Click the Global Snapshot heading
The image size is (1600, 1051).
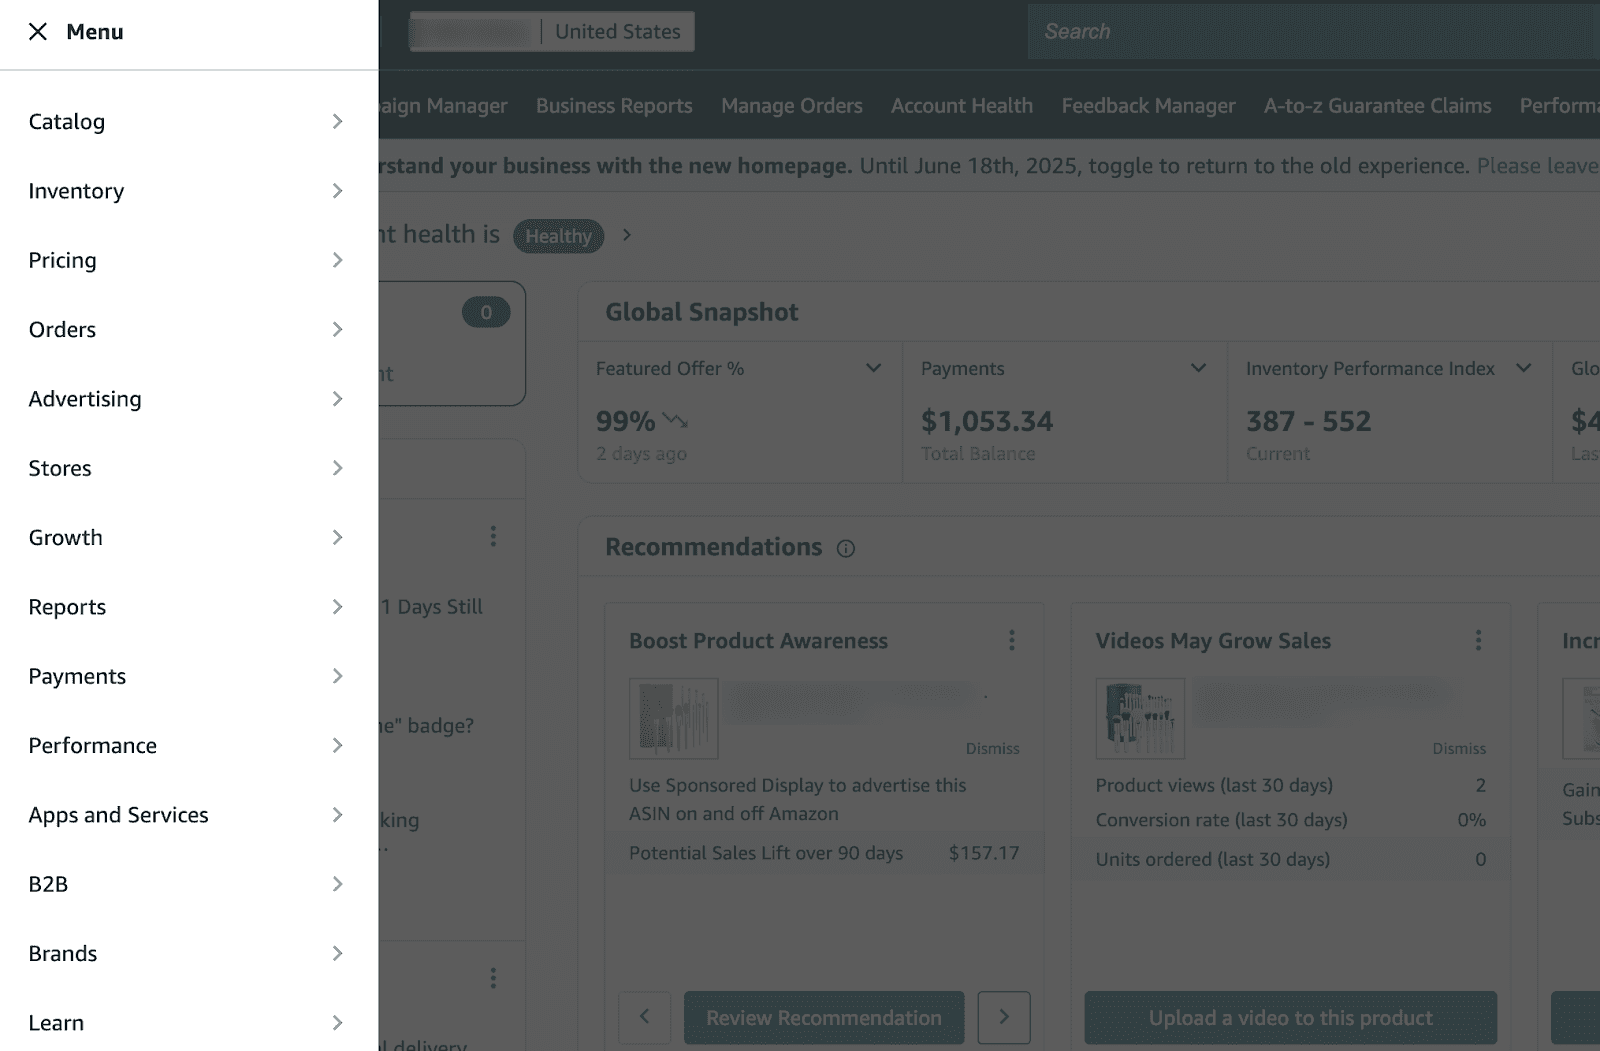point(702,313)
